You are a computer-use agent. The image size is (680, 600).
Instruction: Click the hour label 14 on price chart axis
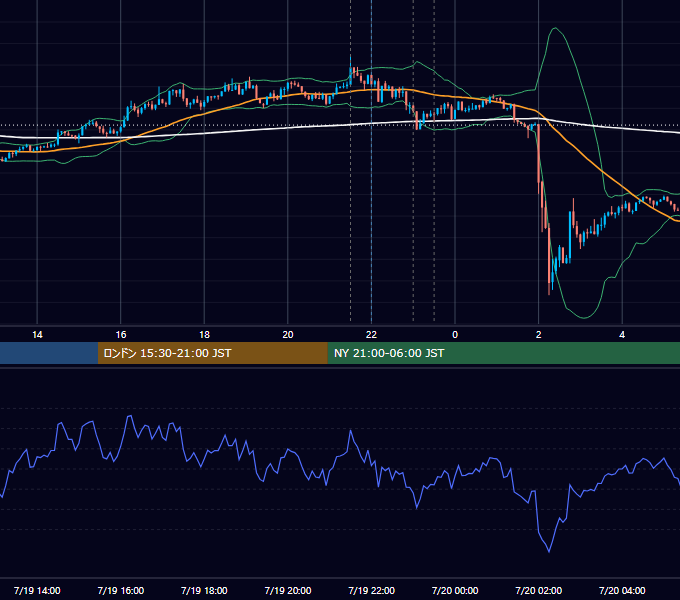pyautogui.click(x=37, y=335)
